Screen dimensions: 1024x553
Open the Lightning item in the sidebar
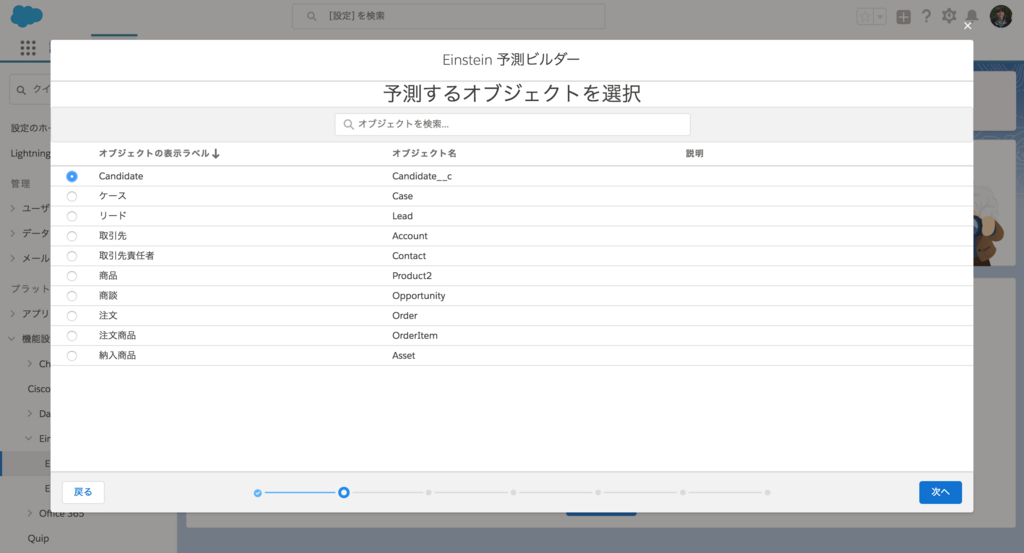tap(30, 153)
